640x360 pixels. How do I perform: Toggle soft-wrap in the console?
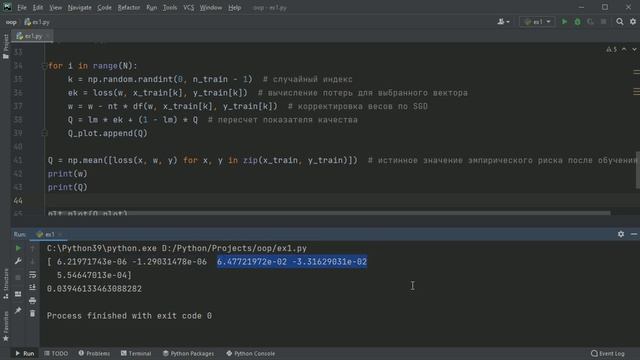coord(33,275)
